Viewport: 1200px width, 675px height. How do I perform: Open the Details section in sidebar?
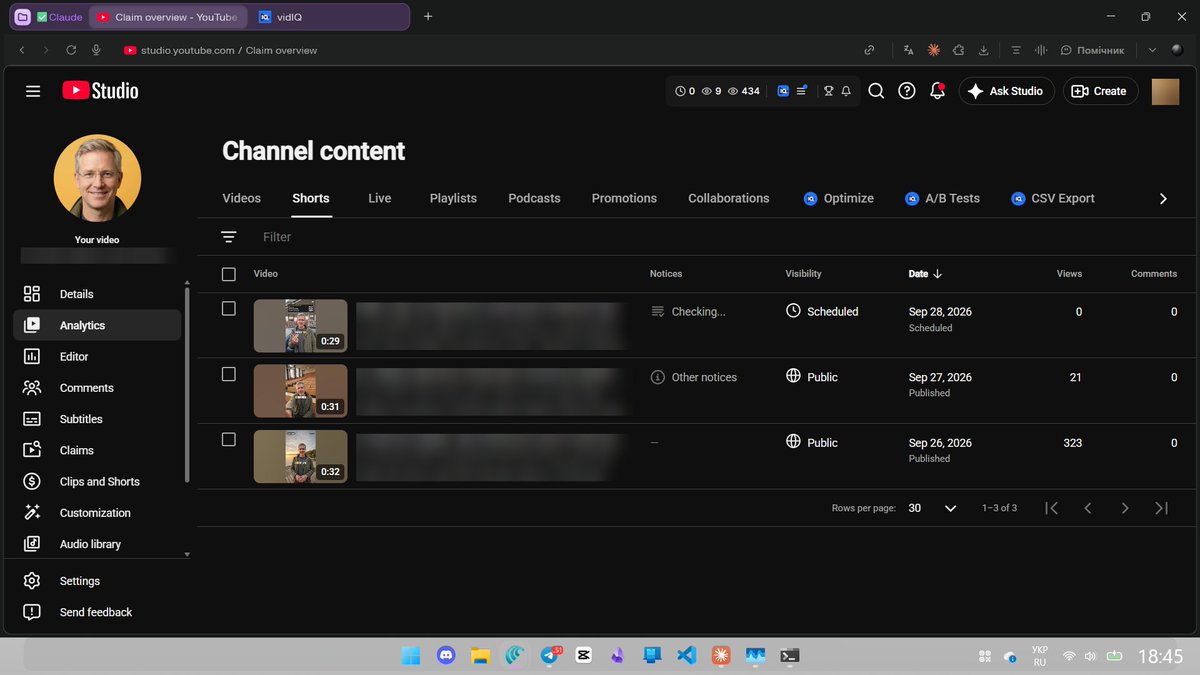coord(97,294)
